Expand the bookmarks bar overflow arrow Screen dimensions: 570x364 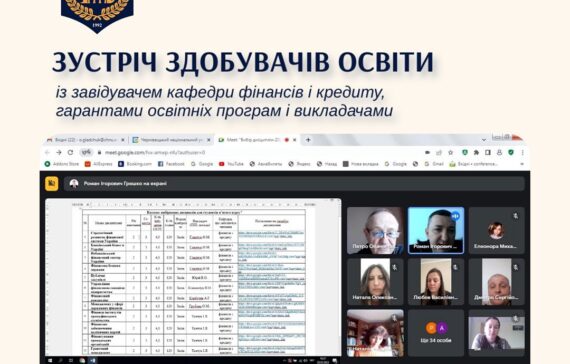point(522,164)
